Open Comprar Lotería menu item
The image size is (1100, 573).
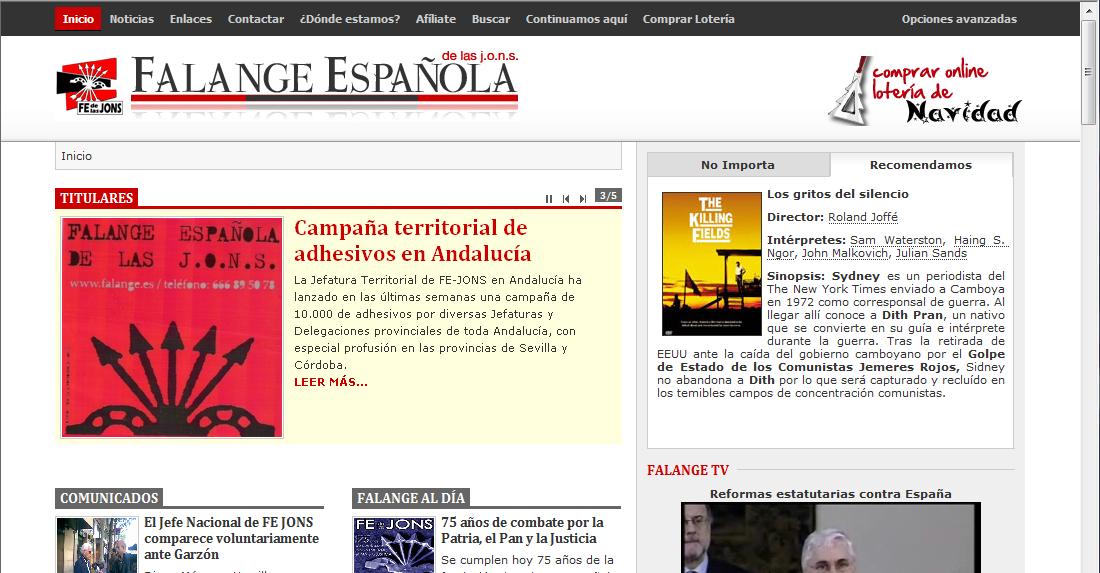pyautogui.click(x=688, y=19)
